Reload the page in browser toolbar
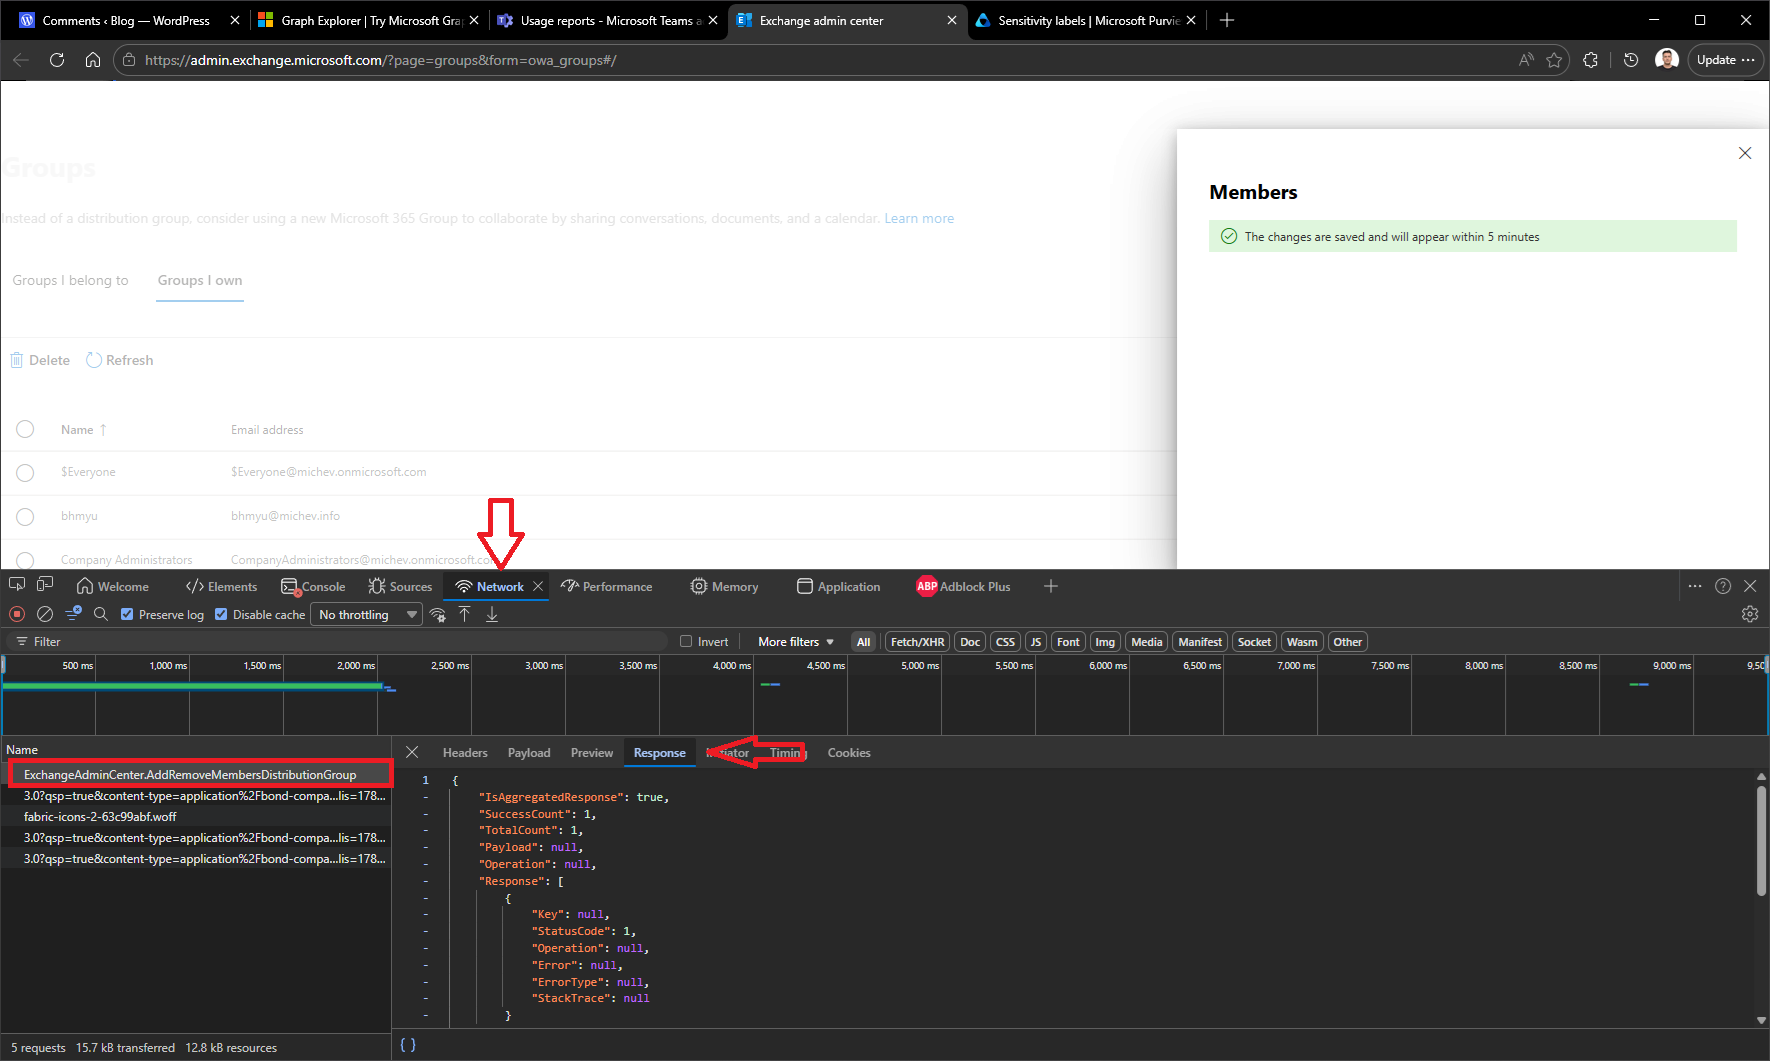This screenshot has height=1061, width=1770. click(x=57, y=60)
